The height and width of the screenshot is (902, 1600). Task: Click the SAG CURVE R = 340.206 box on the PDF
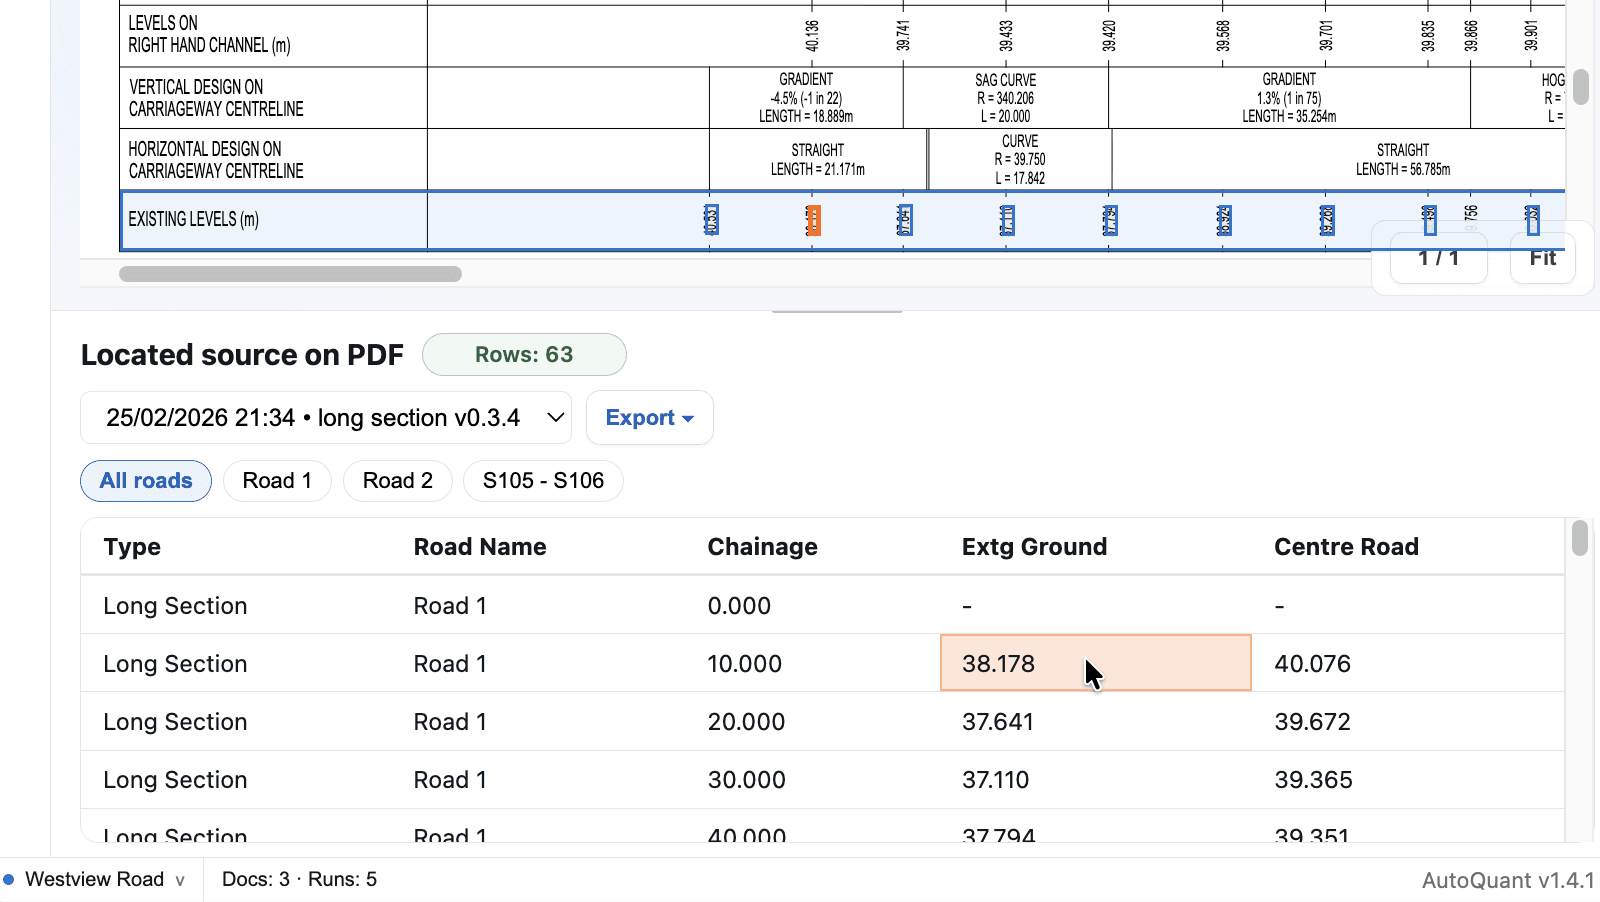pos(1005,98)
